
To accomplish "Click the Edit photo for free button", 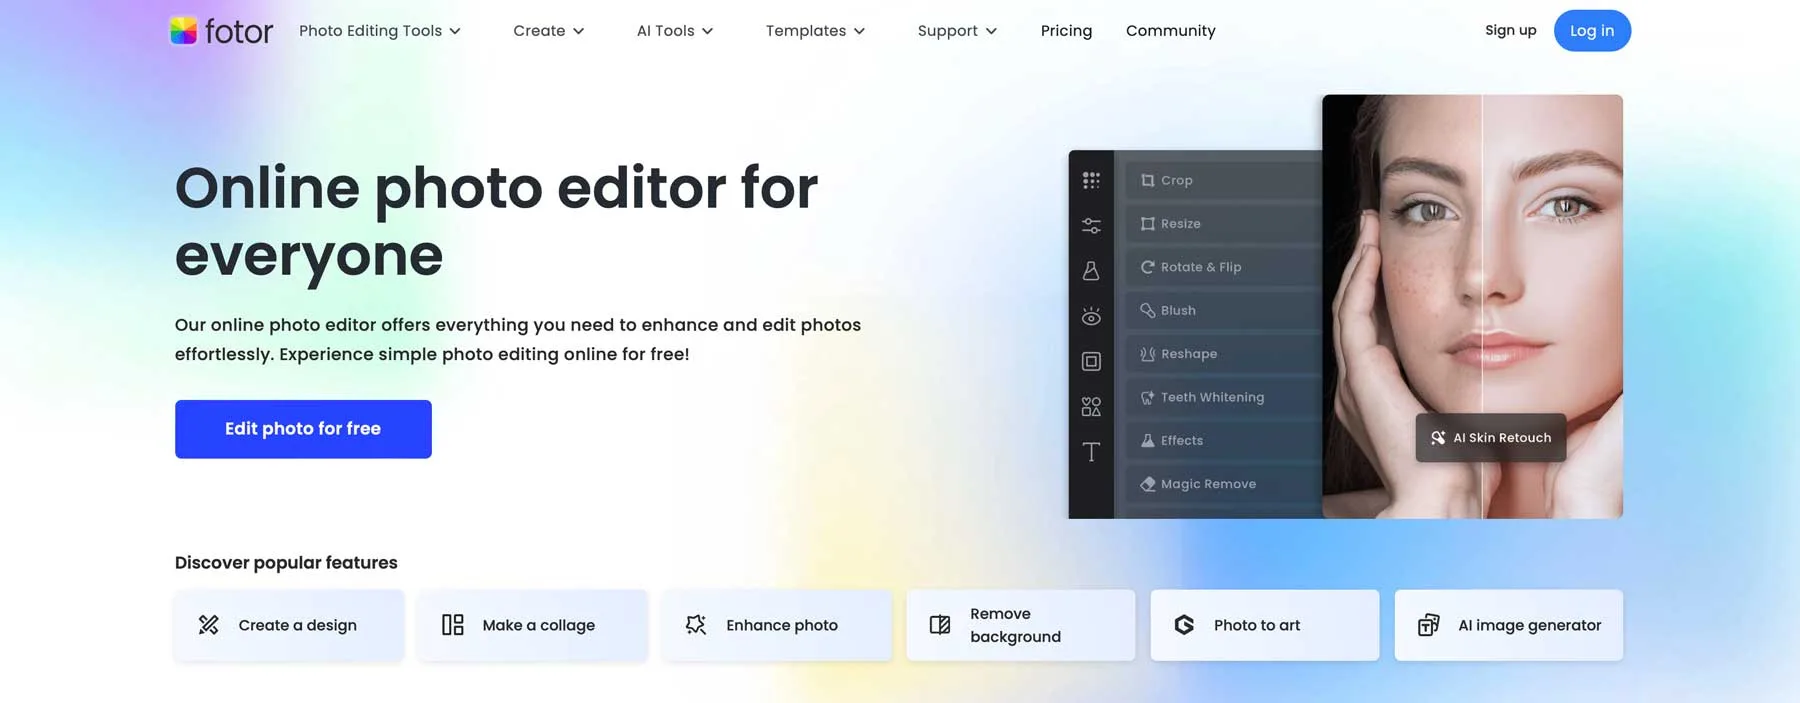I will [303, 429].
